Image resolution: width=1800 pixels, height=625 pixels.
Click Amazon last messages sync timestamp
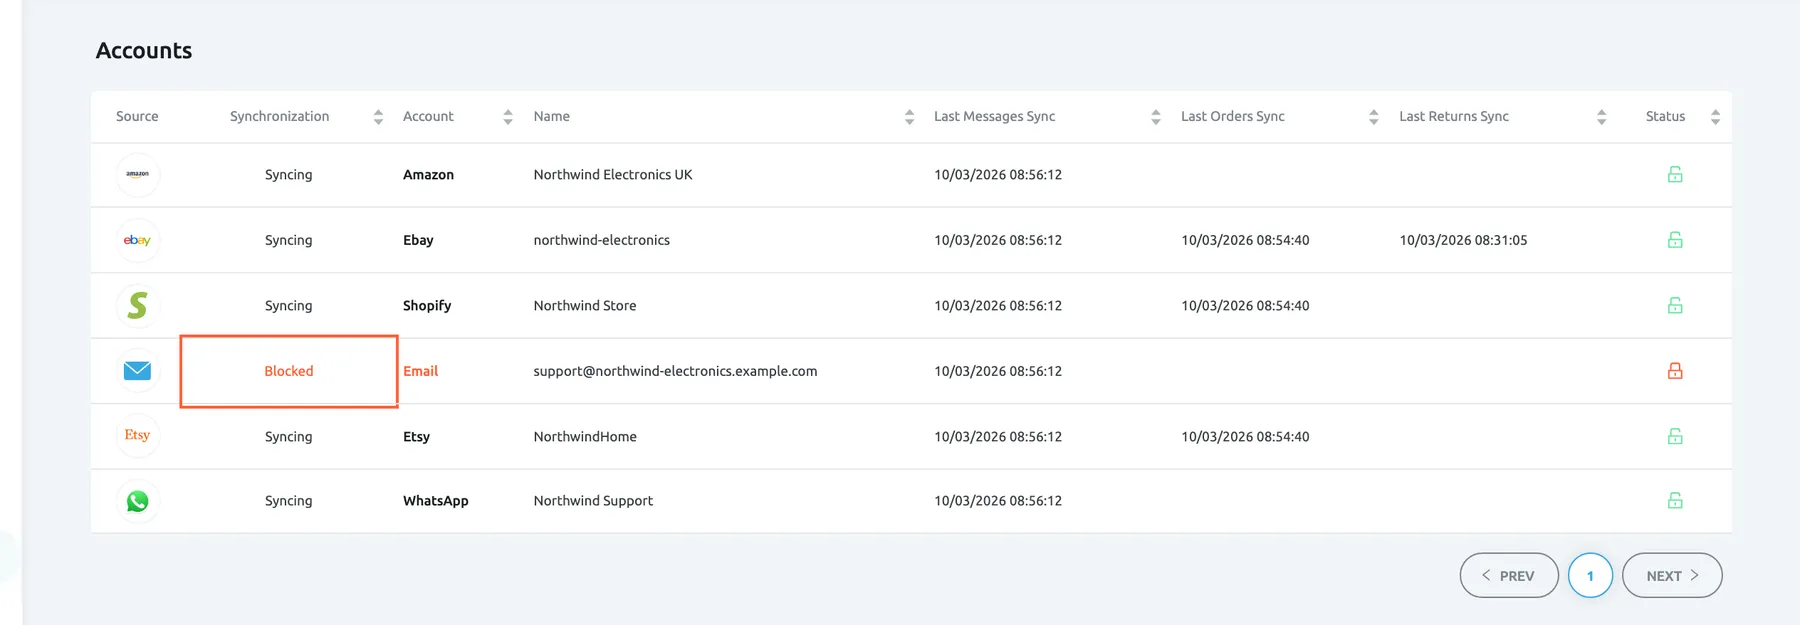(x=998, y=174)
